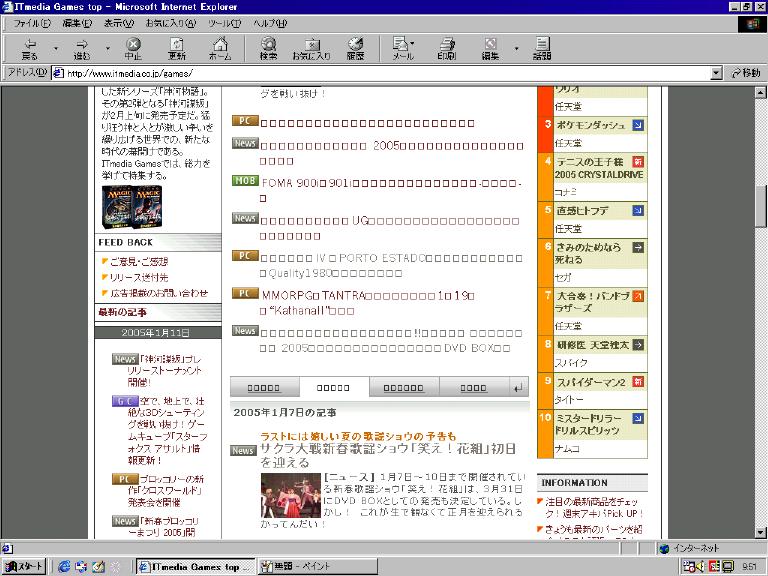Click the 新 badge beside テニスの王子様
The width and height of the screenshot is (768, 576).
638,162
